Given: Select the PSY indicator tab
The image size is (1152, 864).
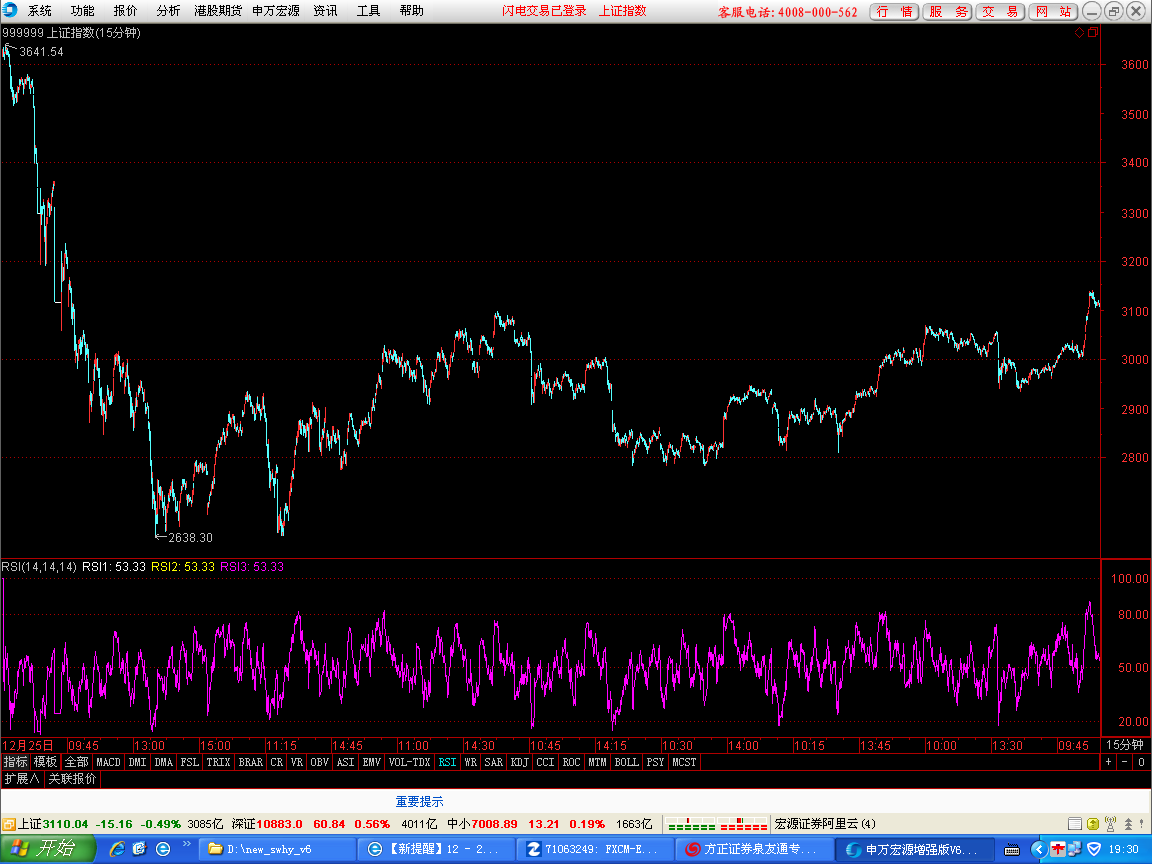Looking at the screenshot, I should pos(655,762).
